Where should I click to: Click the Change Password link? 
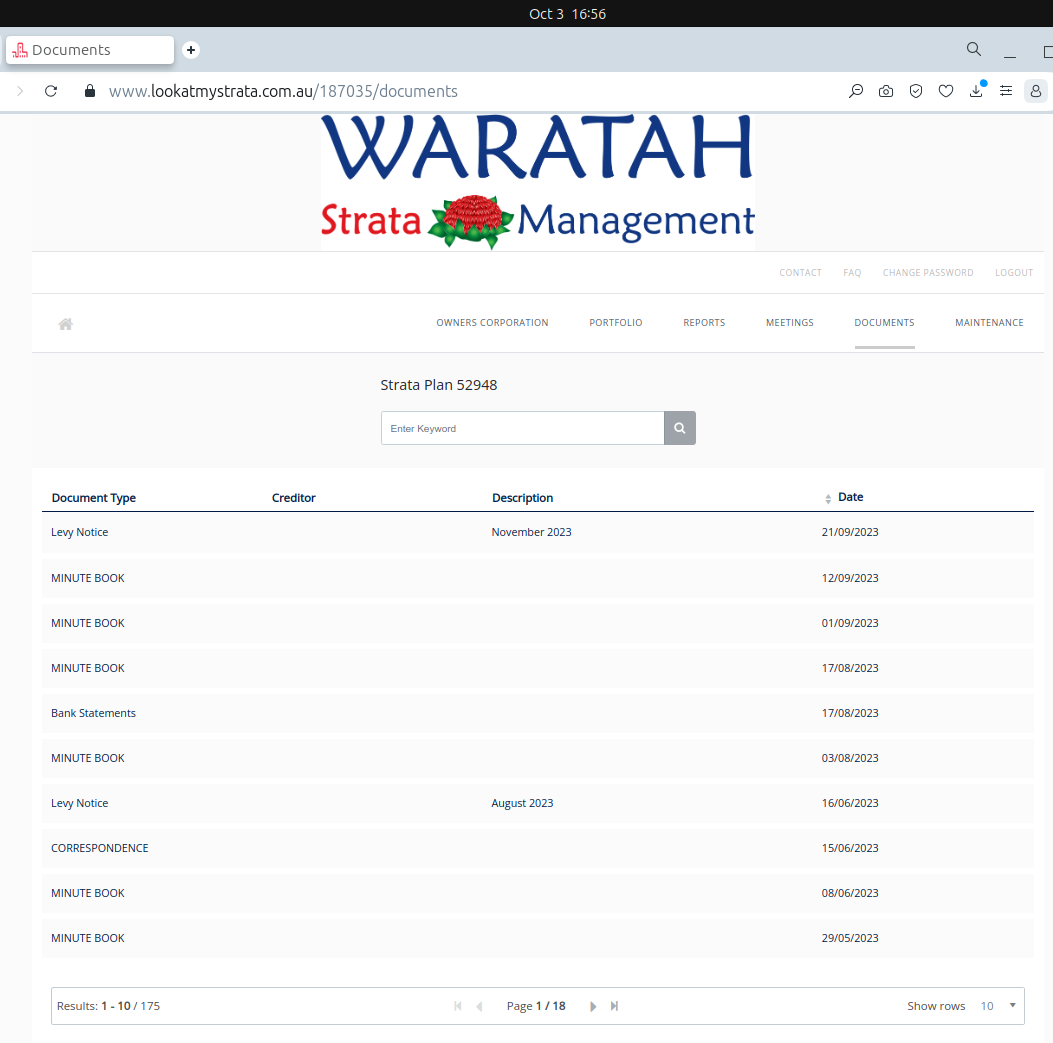(928, 273)
